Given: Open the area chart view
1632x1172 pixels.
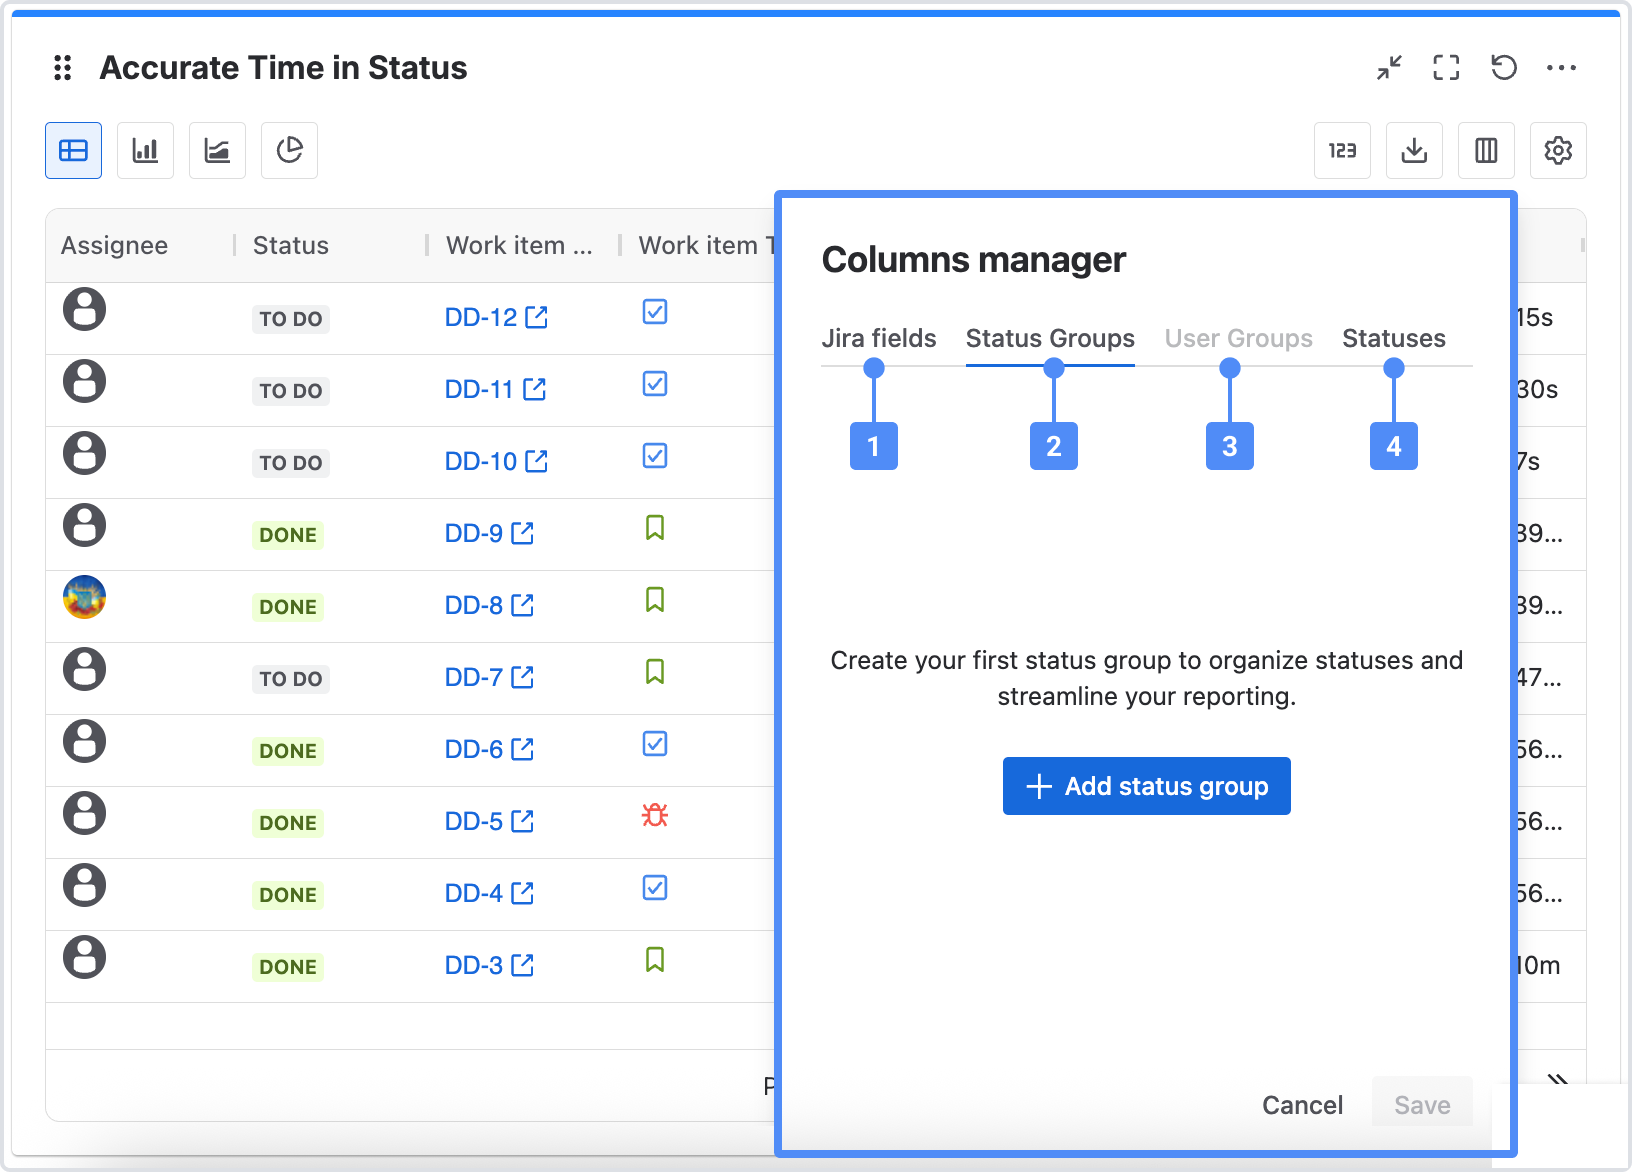Looking at the screenshot, I should click(217, 151).
